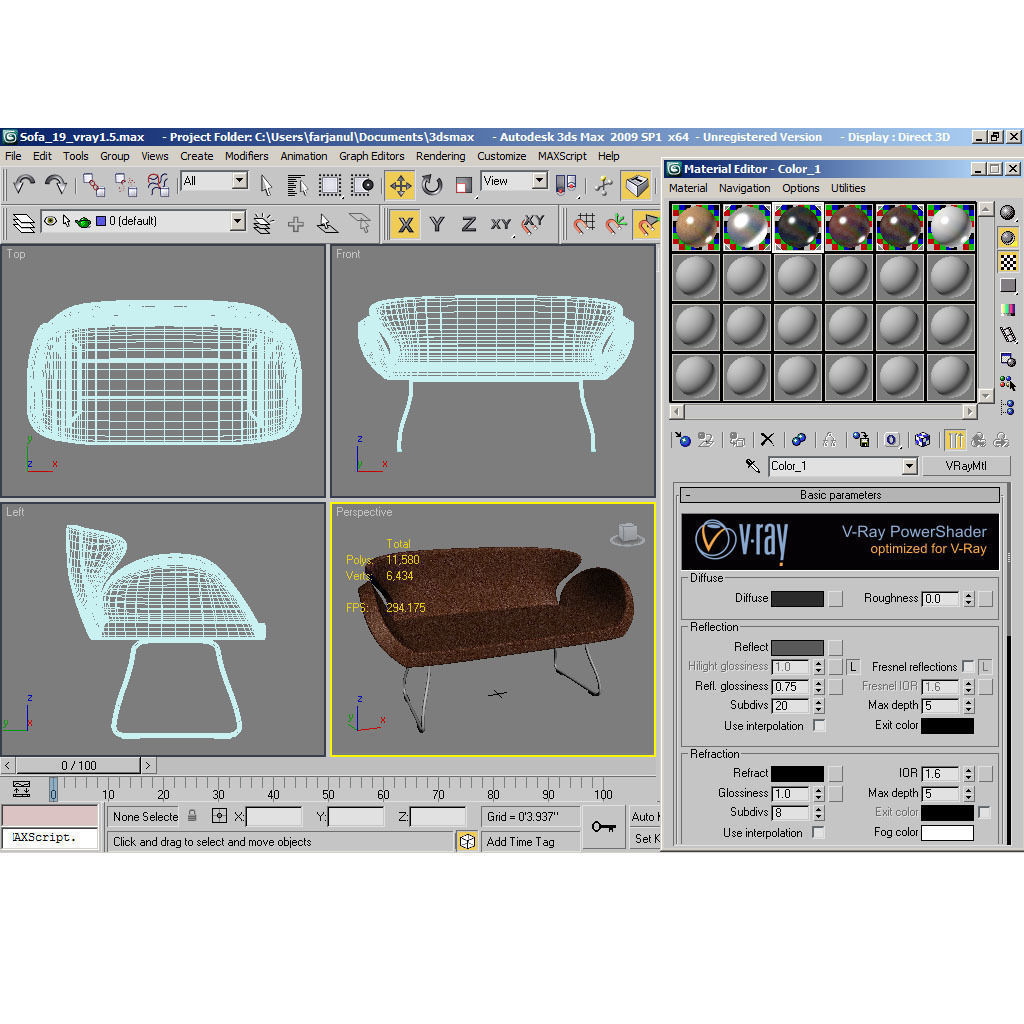1024x1024 pixels.
Task: Select the Select and Link tool
Action: 94,185
